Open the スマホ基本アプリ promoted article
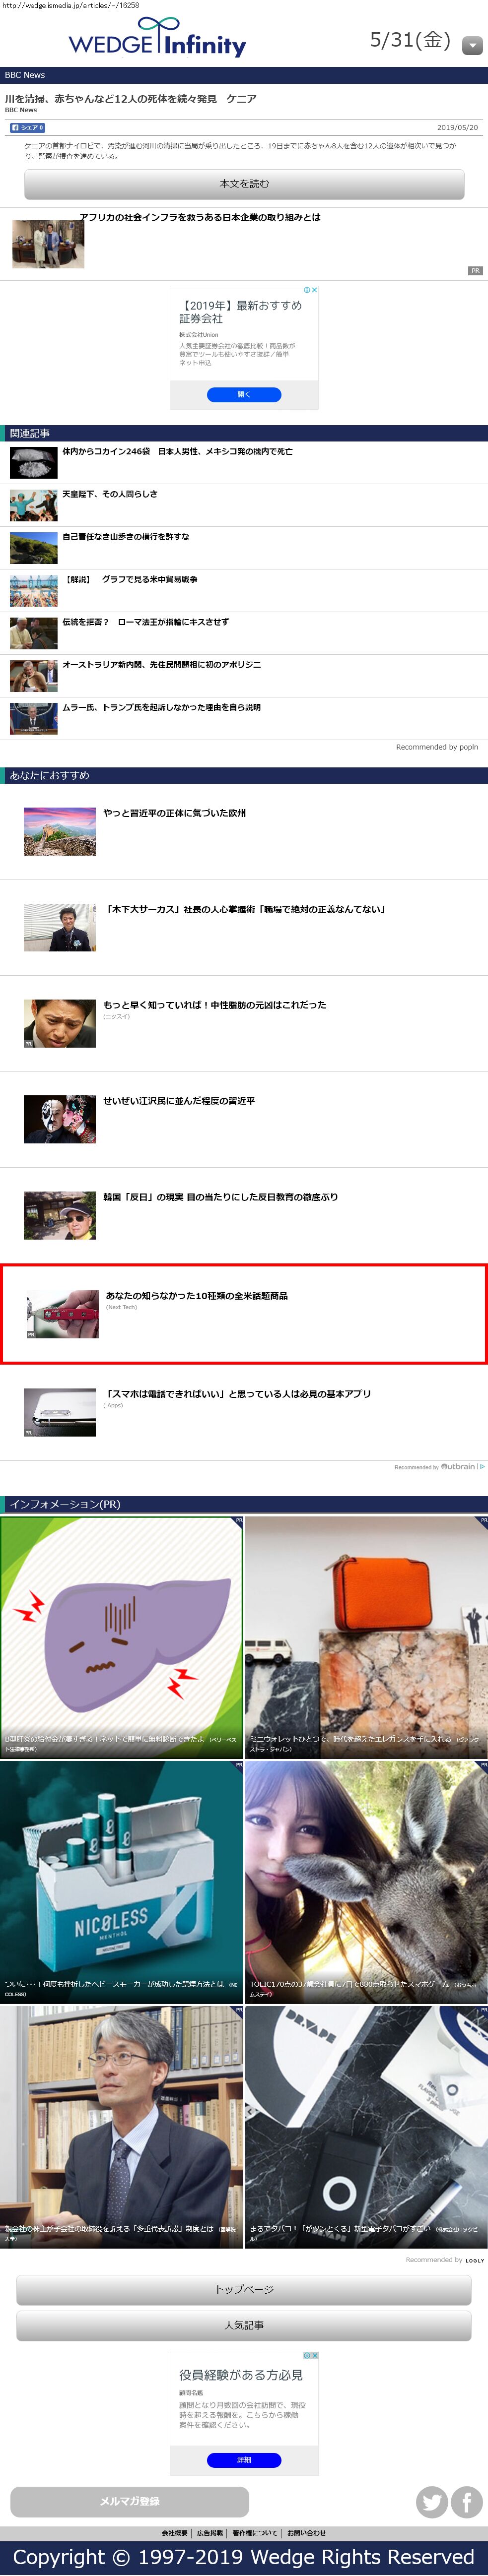Screen dimensions: 488x2576 click(x=237, y=1394)
